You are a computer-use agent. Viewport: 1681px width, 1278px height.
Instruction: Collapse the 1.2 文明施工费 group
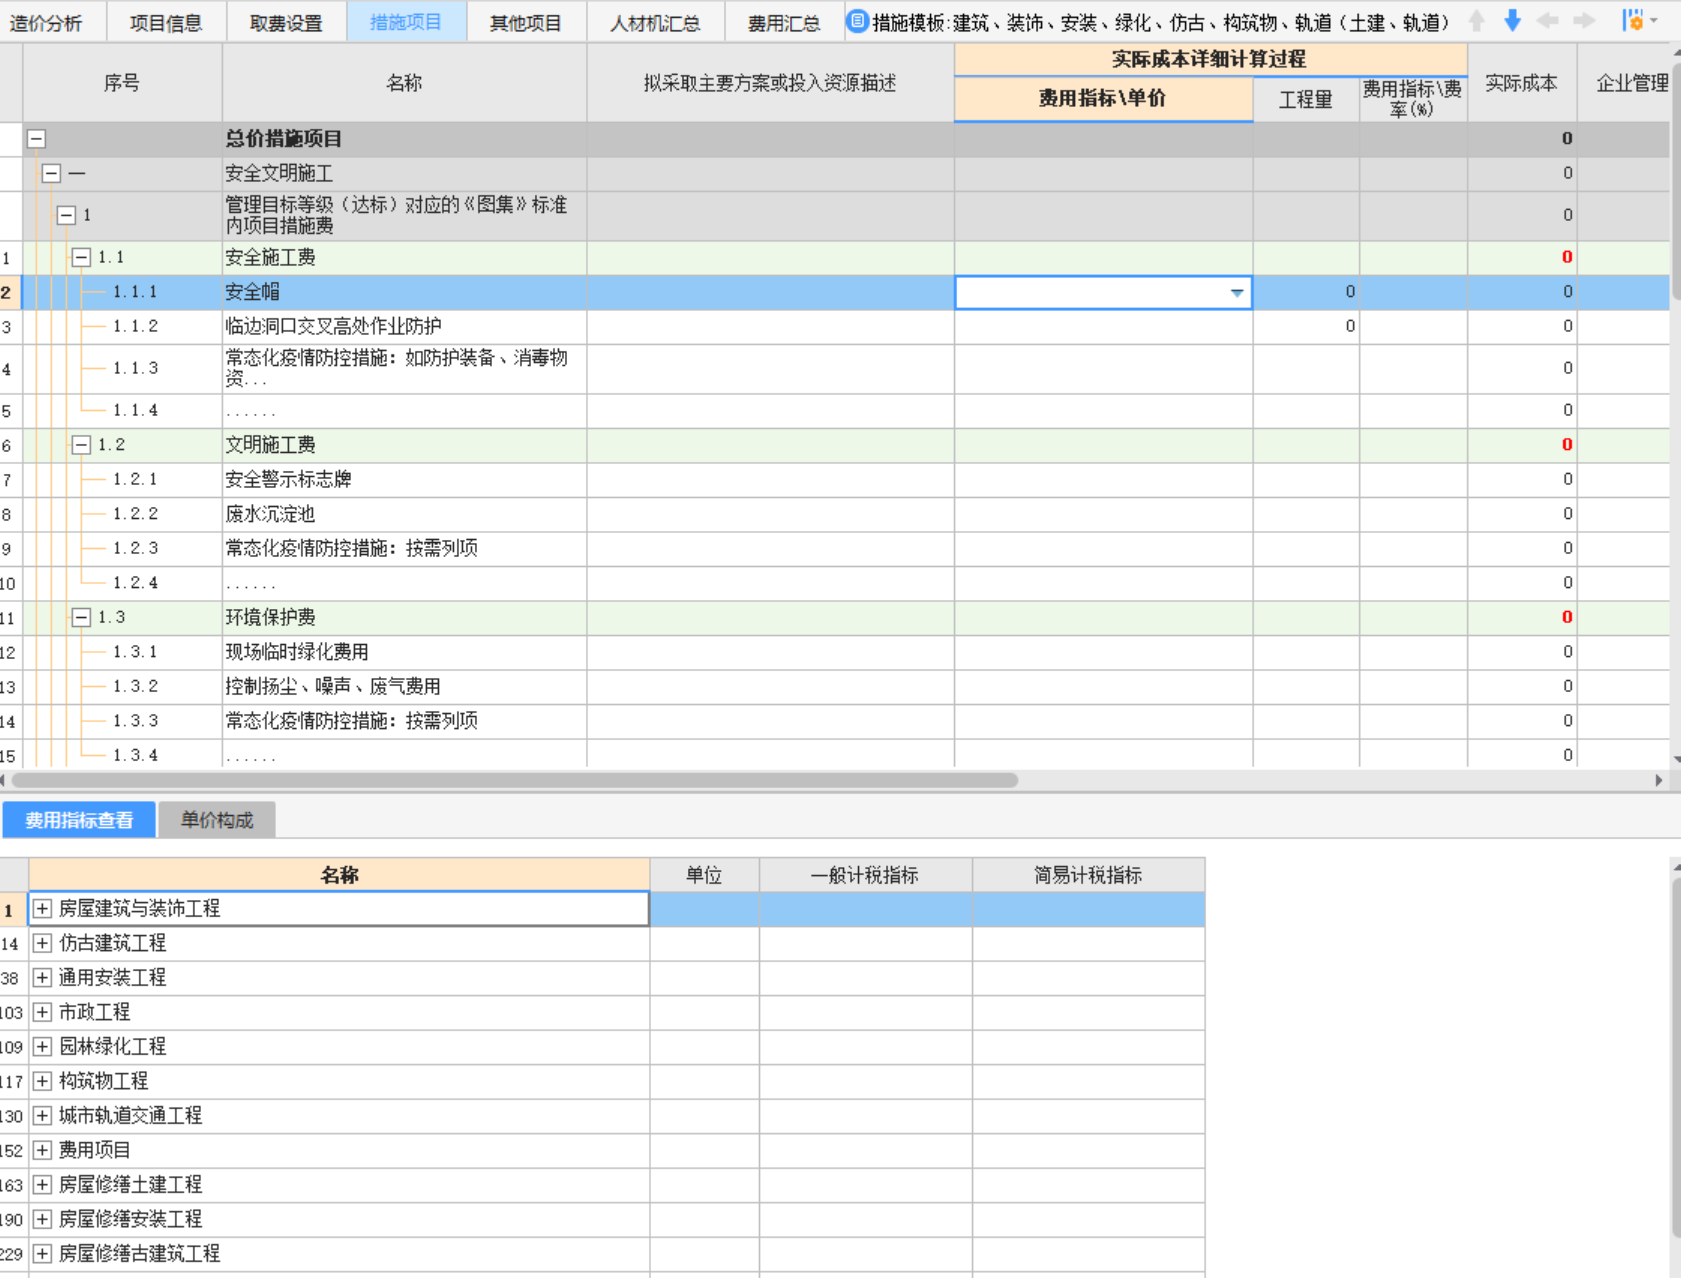click(x=82, y=445)
